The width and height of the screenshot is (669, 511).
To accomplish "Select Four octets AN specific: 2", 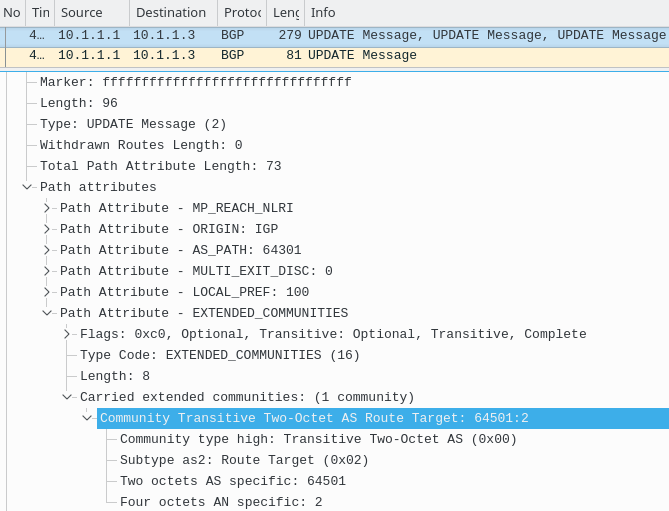I will click(221, 502).
